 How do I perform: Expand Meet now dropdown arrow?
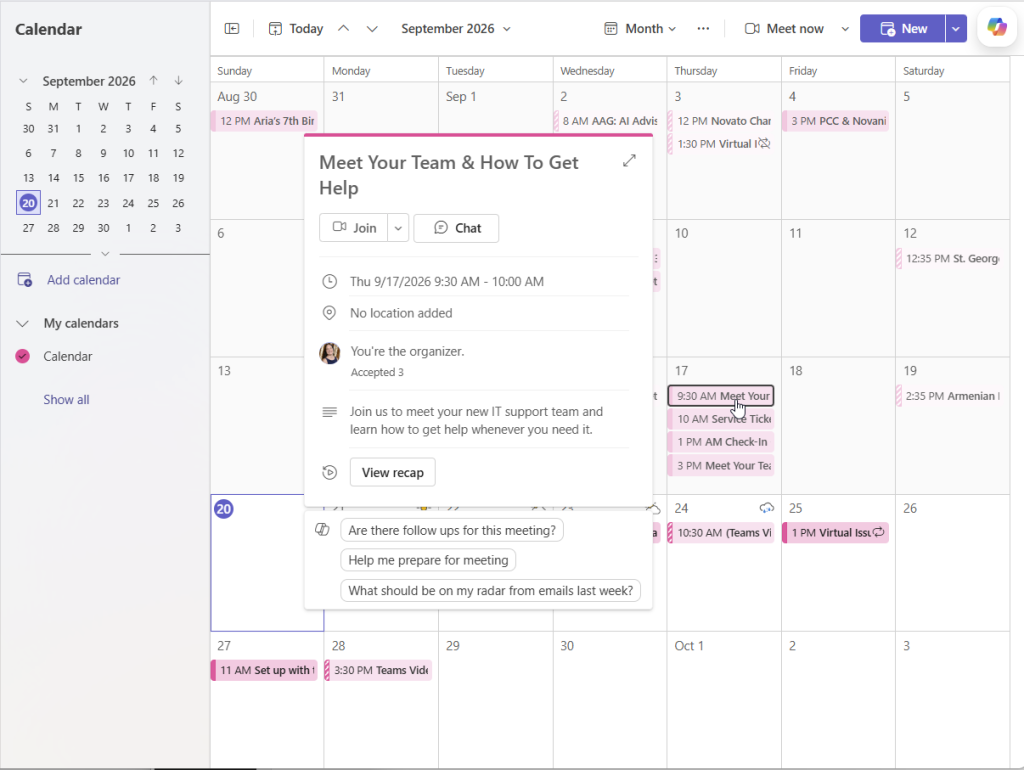(845, 29)
